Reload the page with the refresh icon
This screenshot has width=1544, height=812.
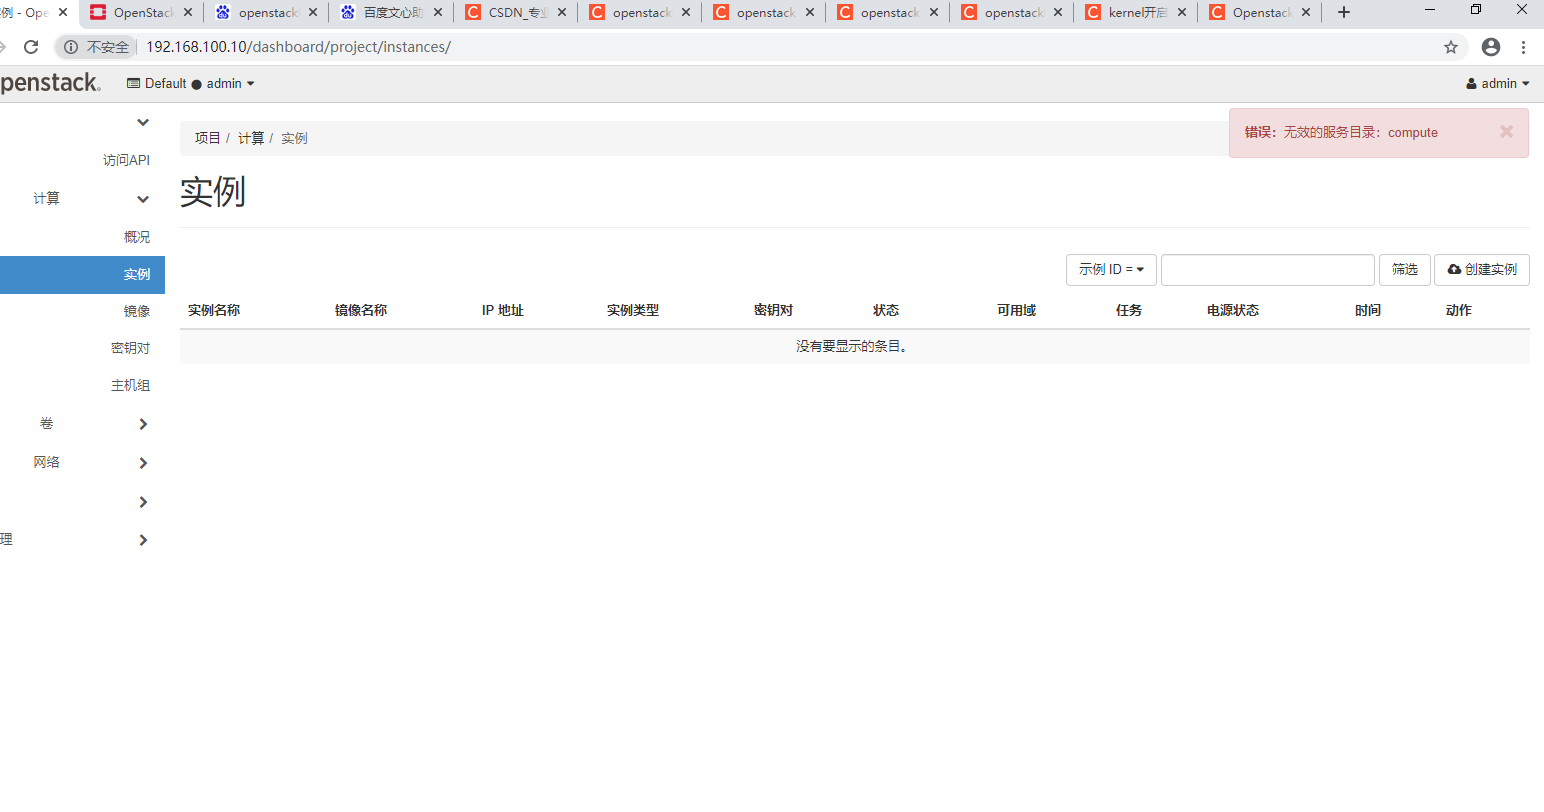(31, 47)
